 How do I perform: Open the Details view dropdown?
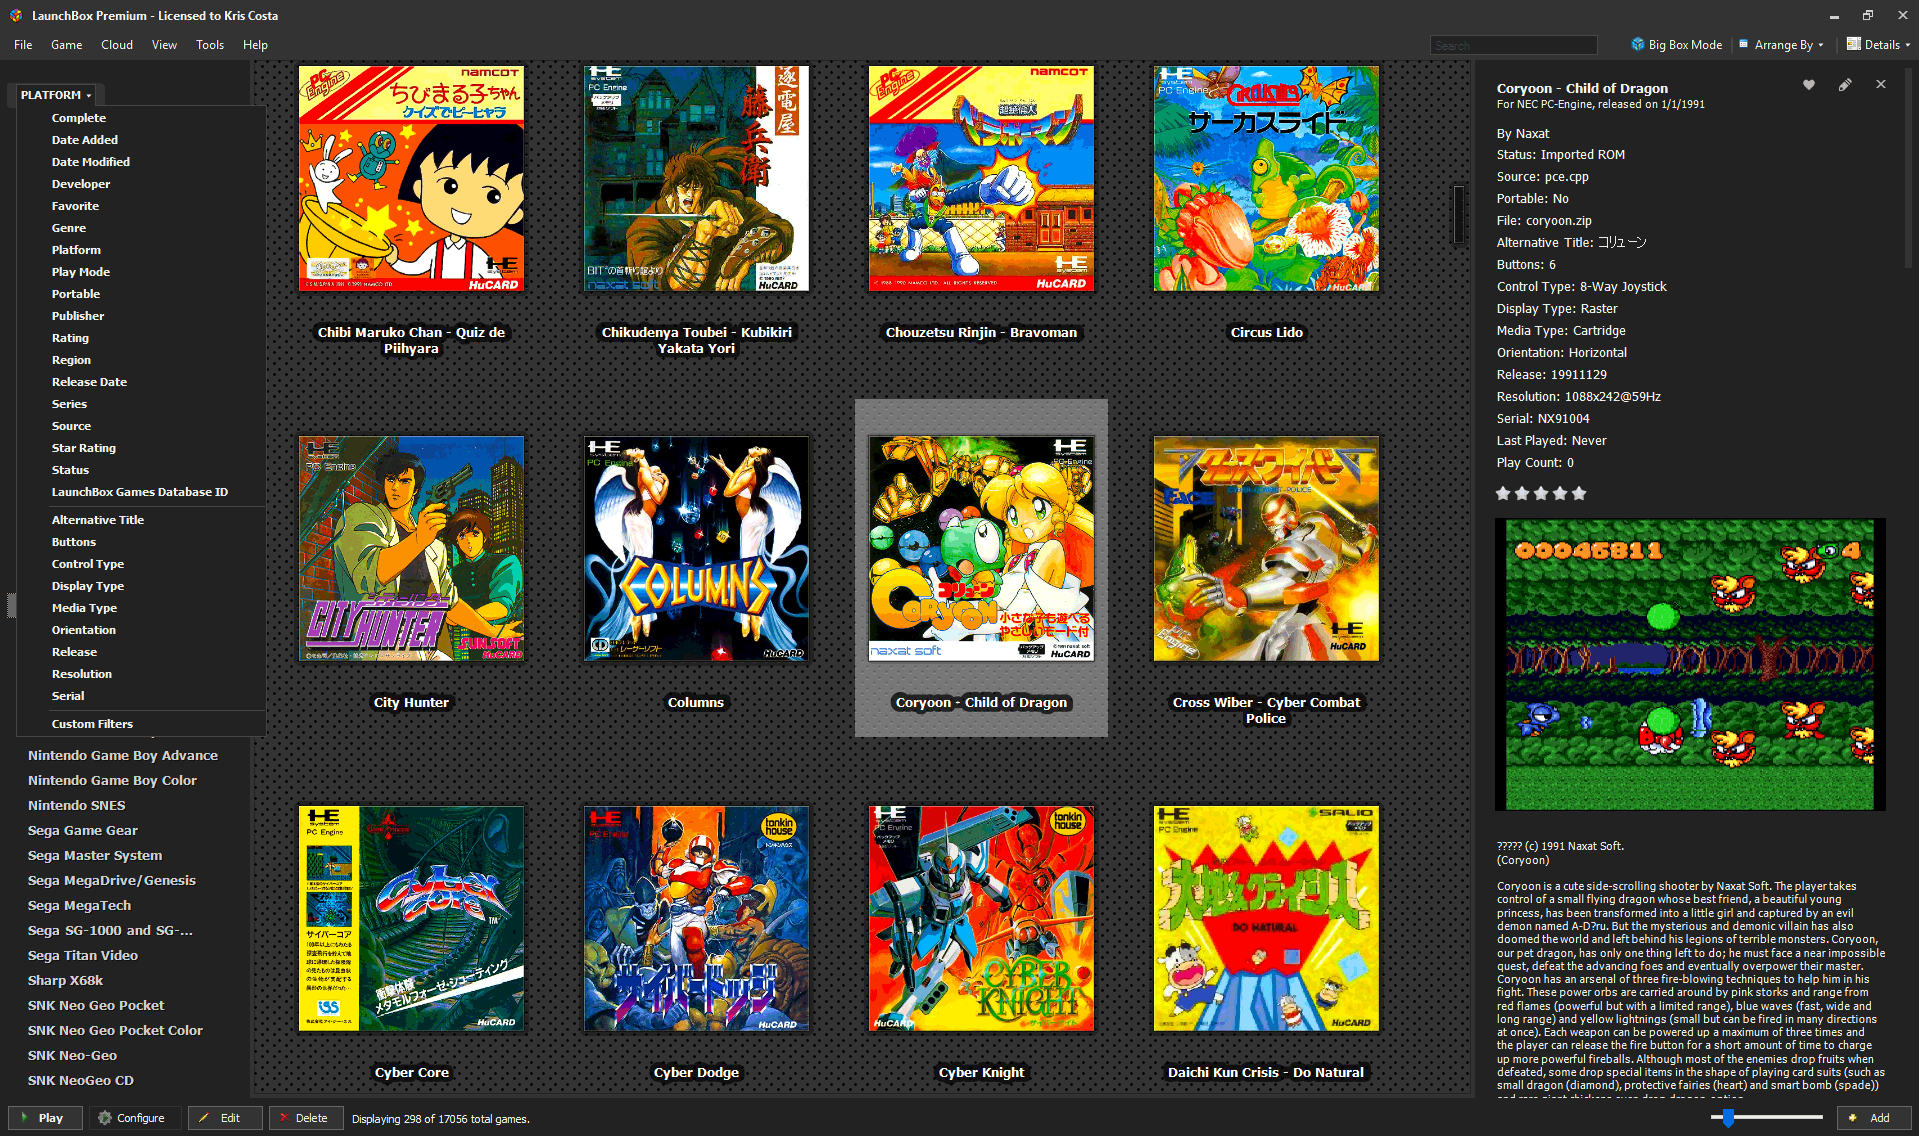(1877, 44)
